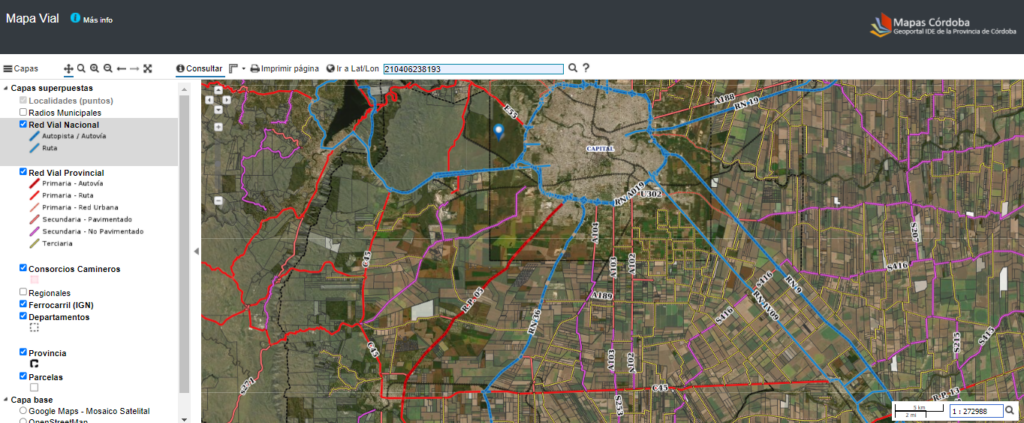Pan map right with arrow control
This screenshot has height=423, width=1024.
(227, 100)
